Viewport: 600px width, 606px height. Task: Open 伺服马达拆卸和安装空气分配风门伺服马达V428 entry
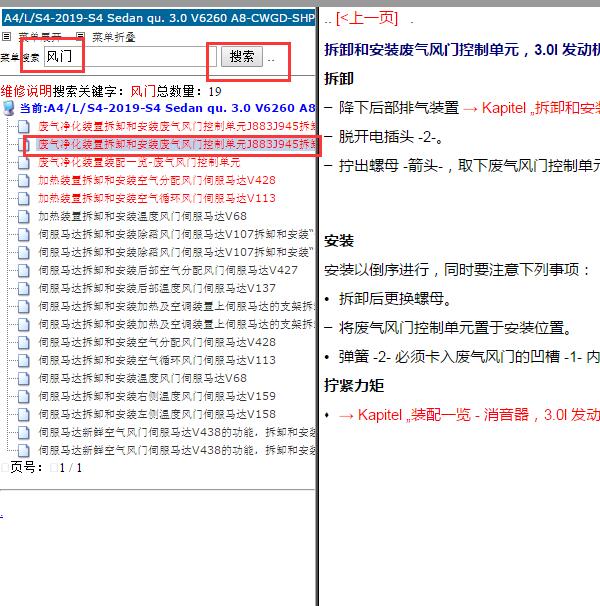157,342
